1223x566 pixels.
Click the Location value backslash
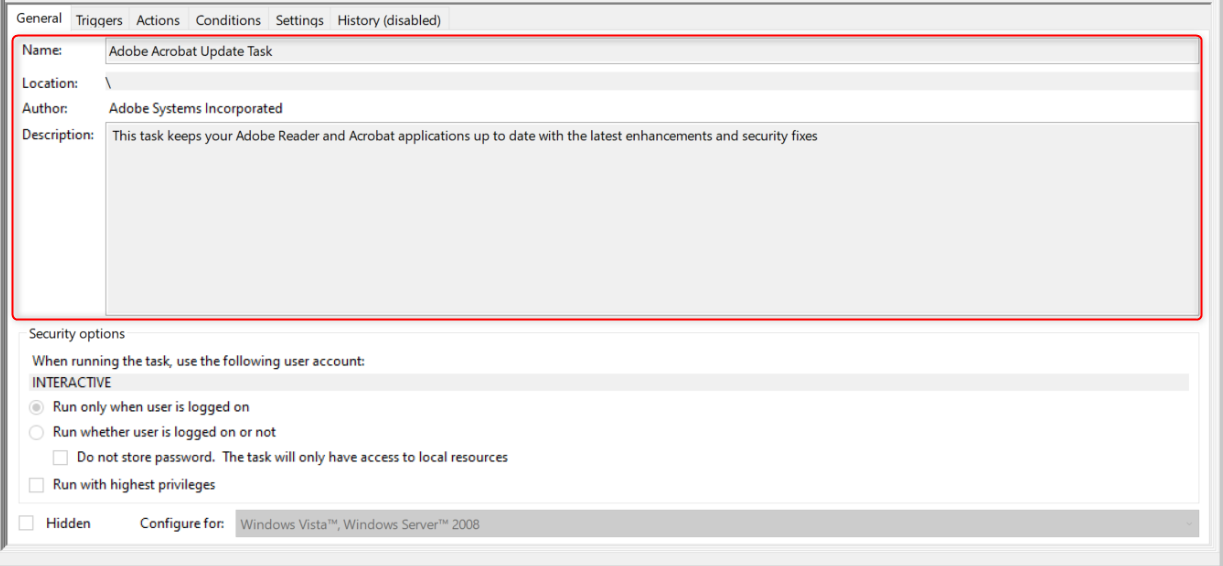[x=108, y=83]
